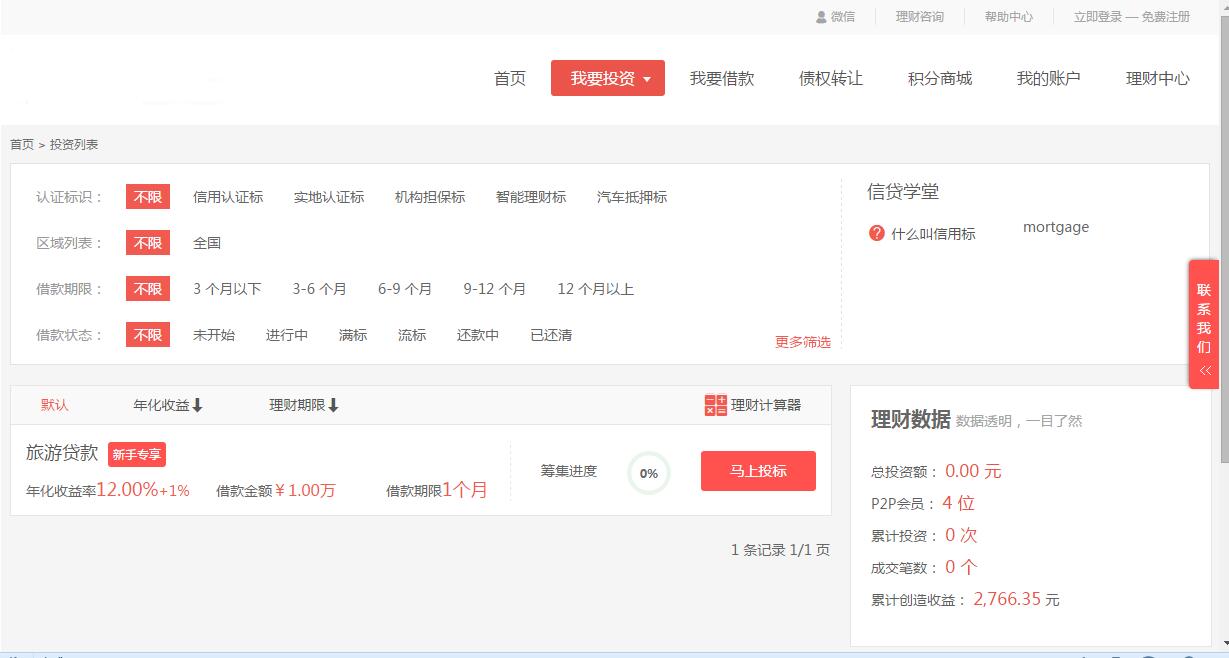Click the WeChat user icon
This screenshot has width=1229, height=658.
(822, 17)
